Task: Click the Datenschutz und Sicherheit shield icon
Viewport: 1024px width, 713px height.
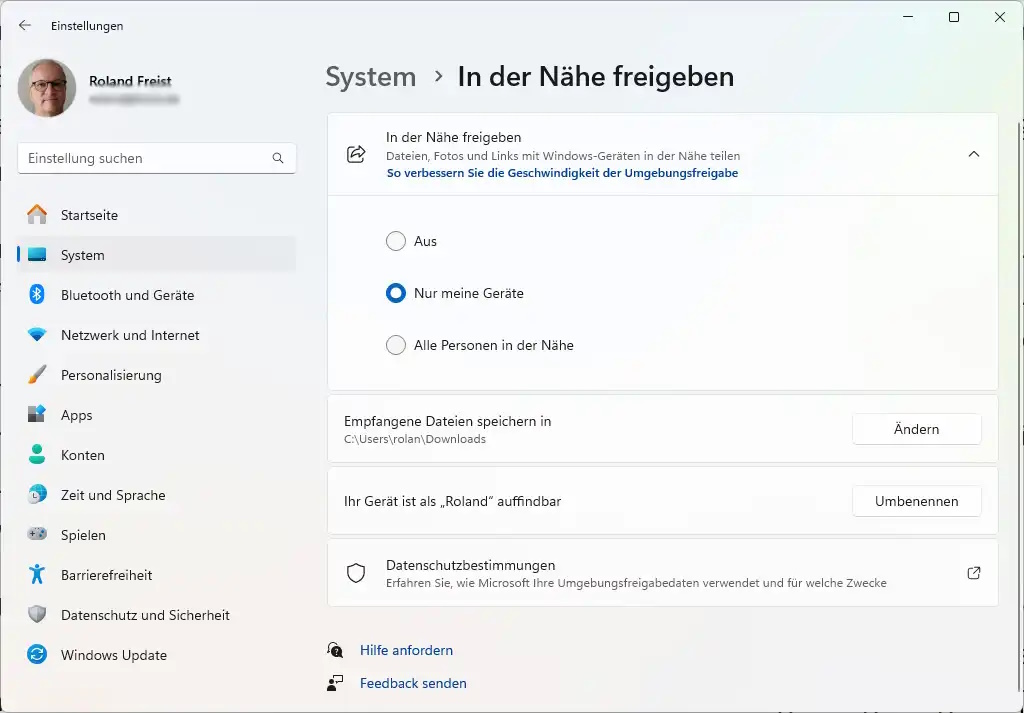Action: pos(37,615)
